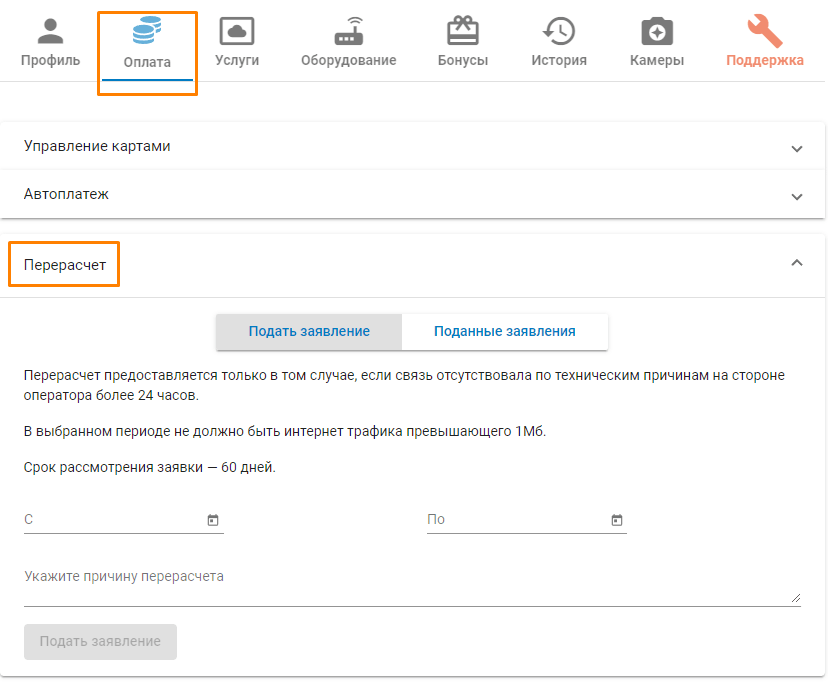
Task: Go to the Оборудование tab label
Action: coord(349,60)
